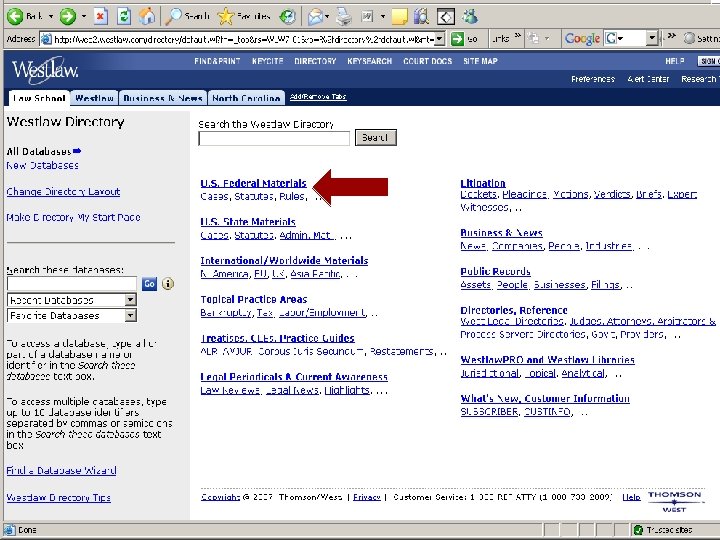The width and height of the screenshot is (720, 540).
Task: Open the U.S. State Materials link
Action: tap(248, 222)
